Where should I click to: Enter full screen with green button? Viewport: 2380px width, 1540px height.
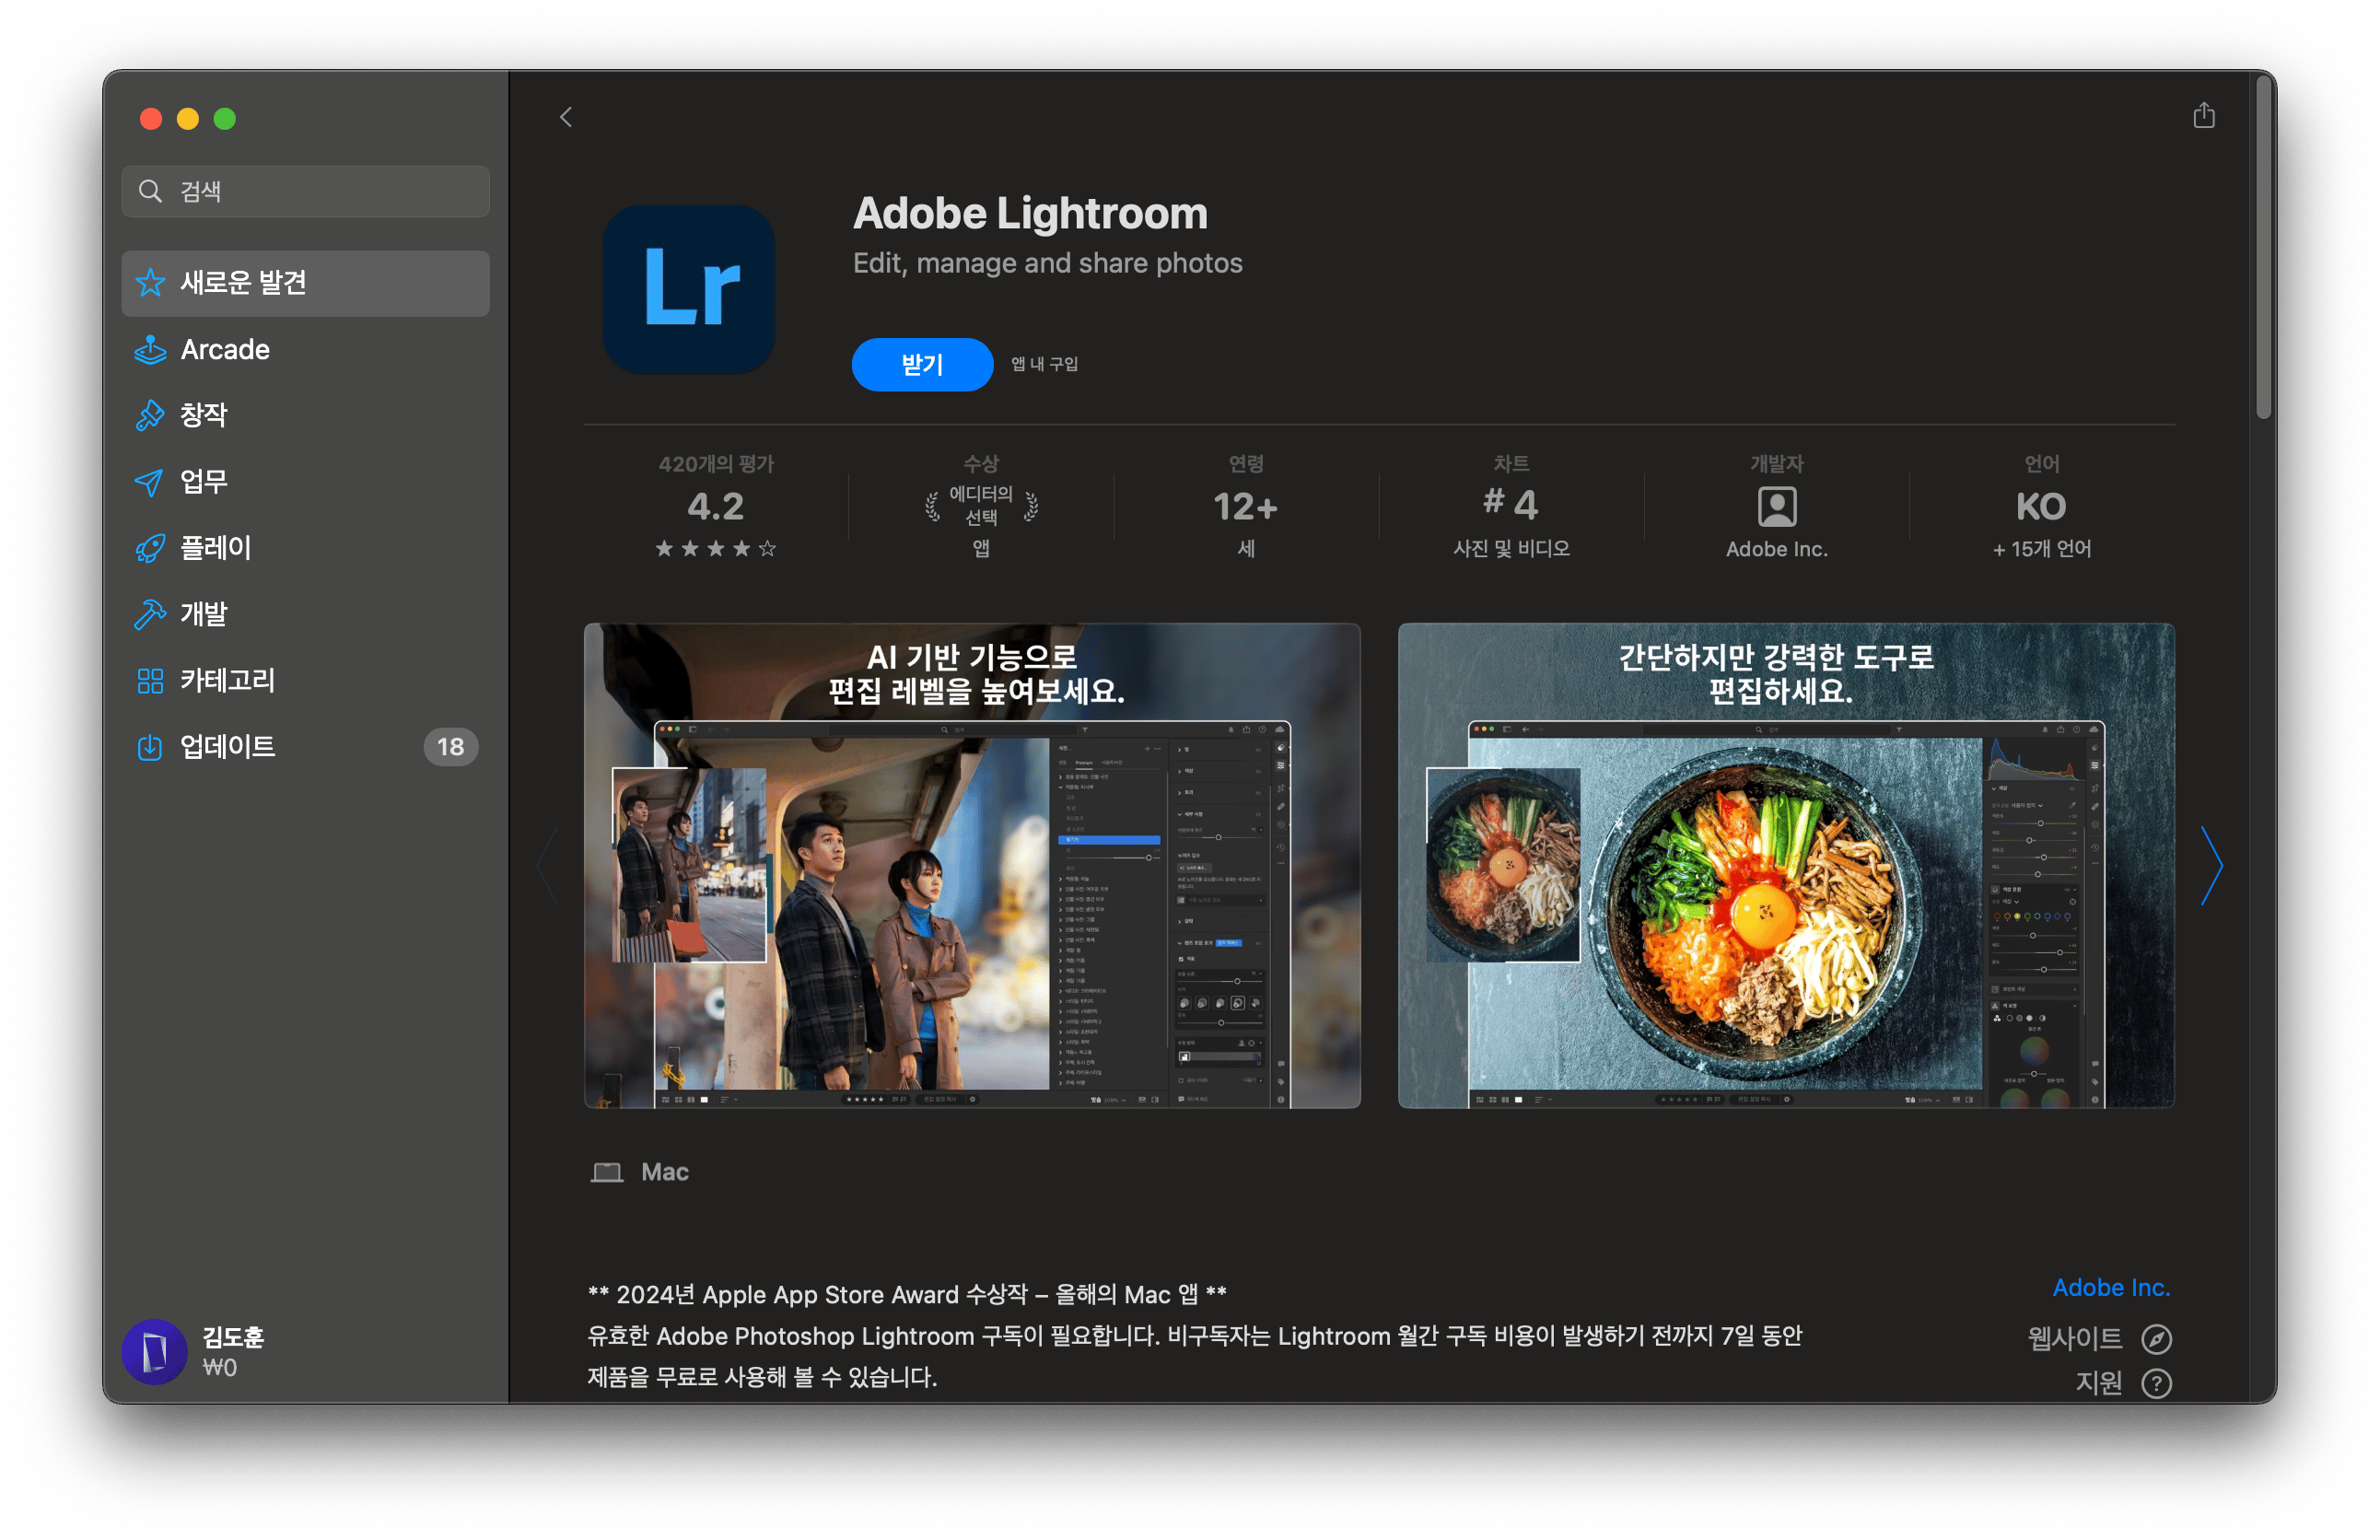(225, 119)
